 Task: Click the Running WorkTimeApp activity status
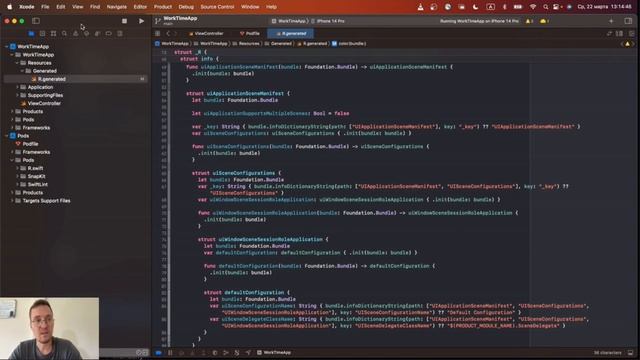[479, 21]
